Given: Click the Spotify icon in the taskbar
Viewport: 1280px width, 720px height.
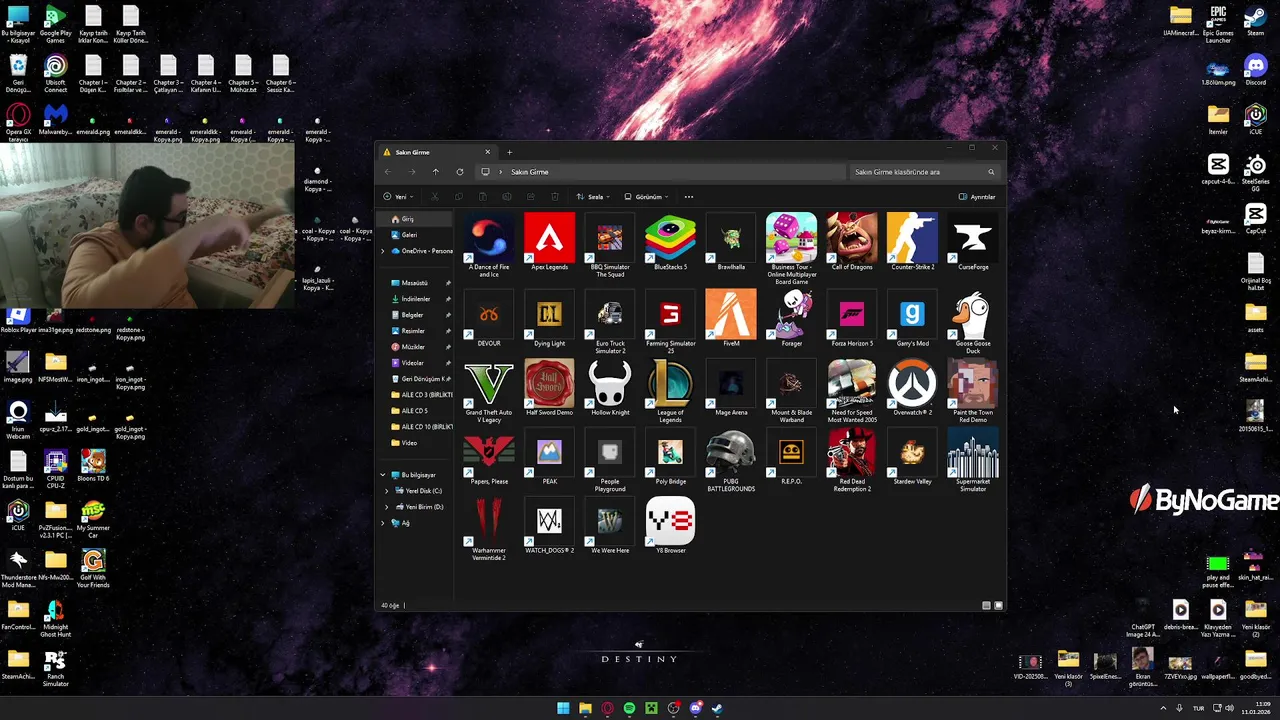Looking at the screenshot, I should [629, 708].
